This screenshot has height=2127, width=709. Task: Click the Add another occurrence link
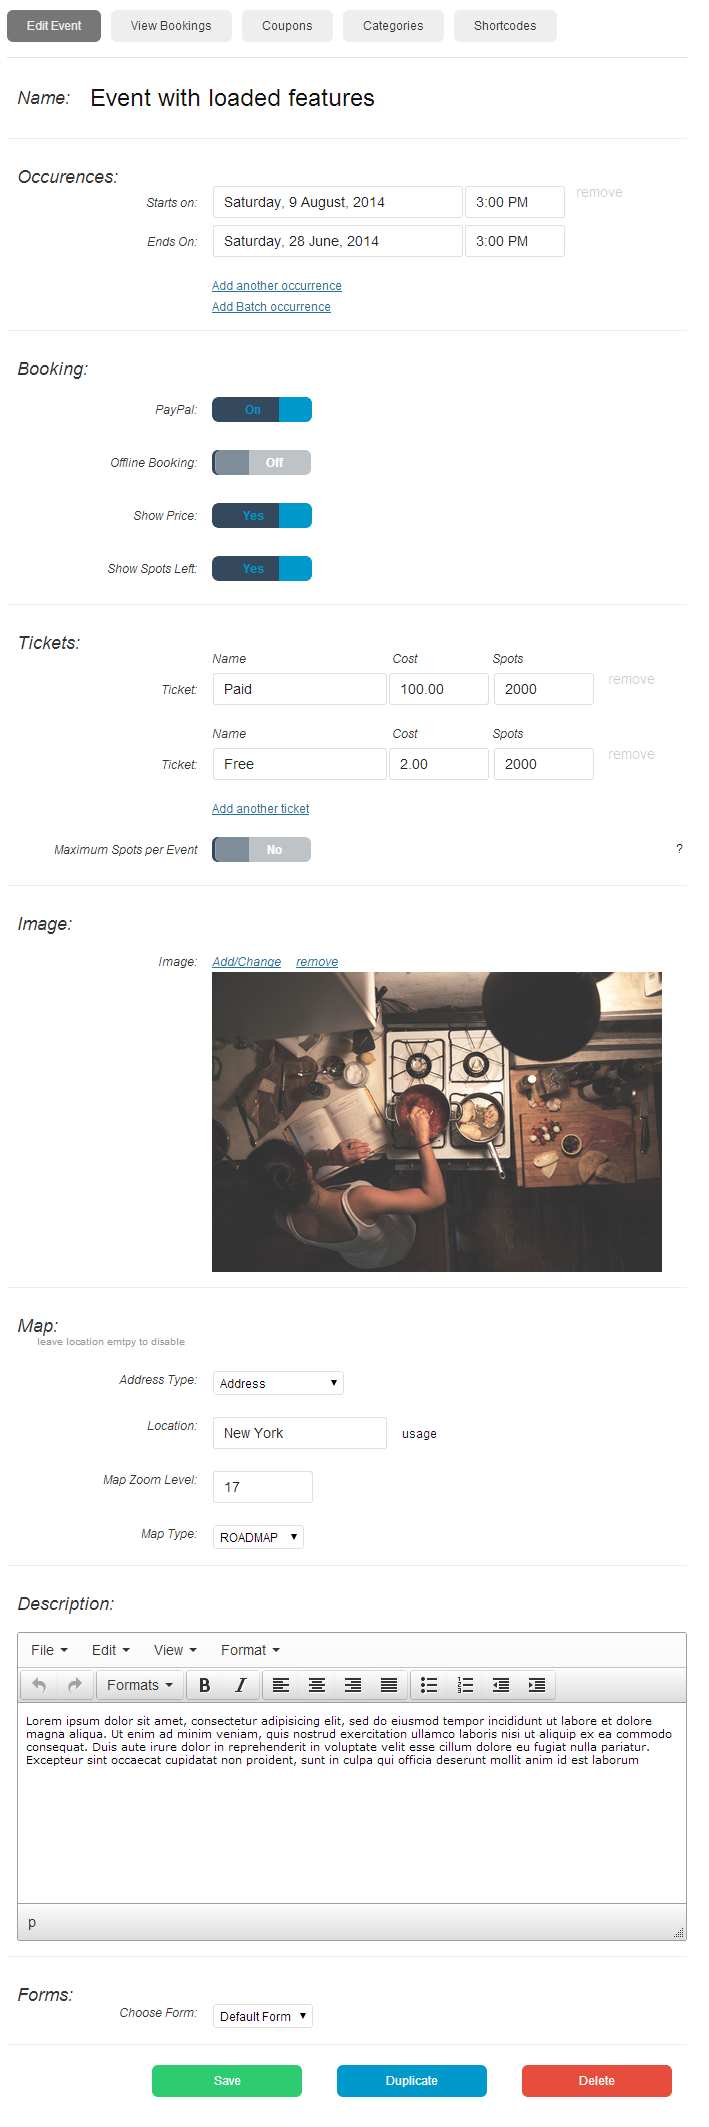tap(277, 286)
